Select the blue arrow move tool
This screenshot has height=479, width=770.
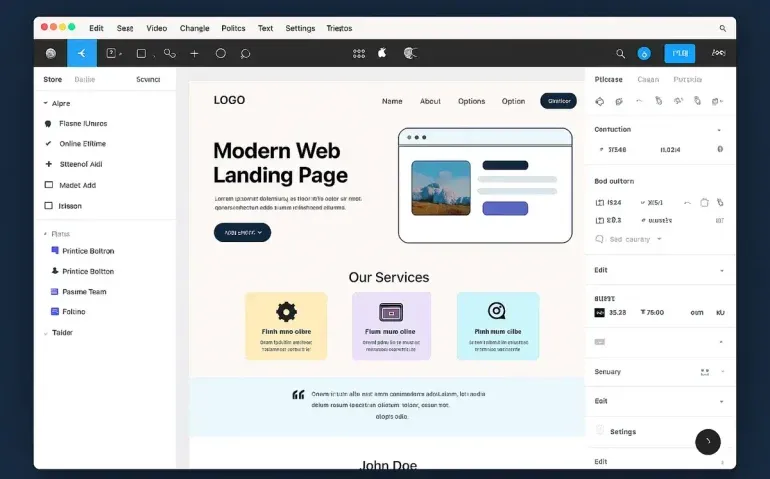[82, 53]
